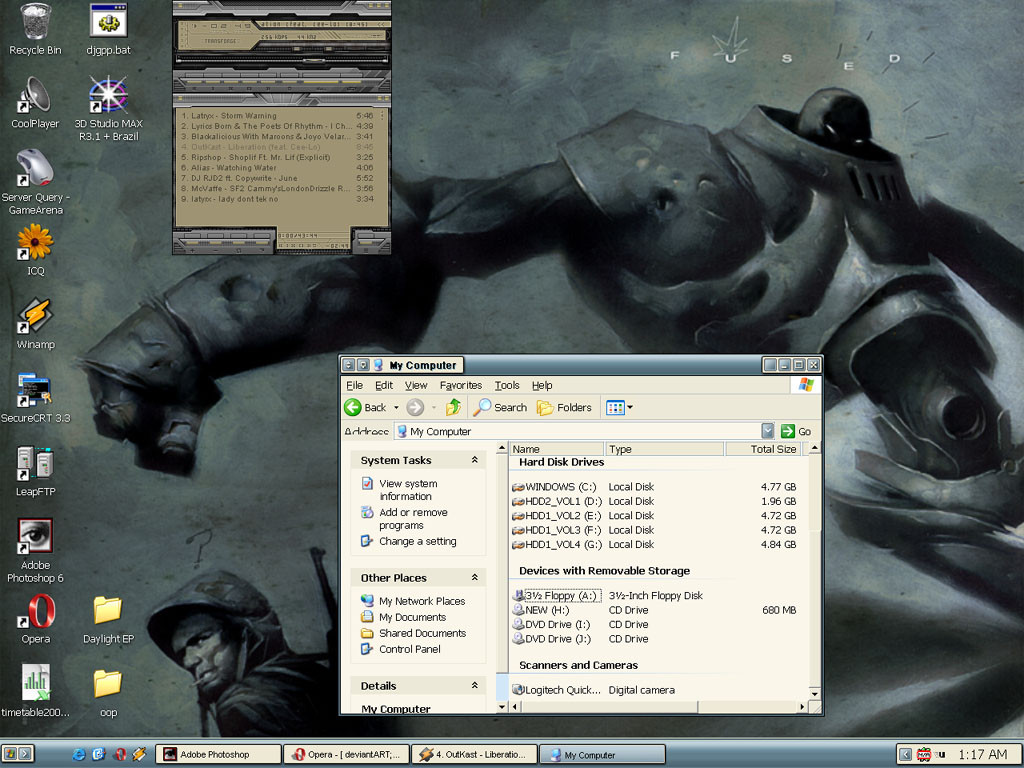The height and width of the screenshot is (768, 1024).
Task: Open CoolPlayer desktop shortcut
Action: (35, 103)
